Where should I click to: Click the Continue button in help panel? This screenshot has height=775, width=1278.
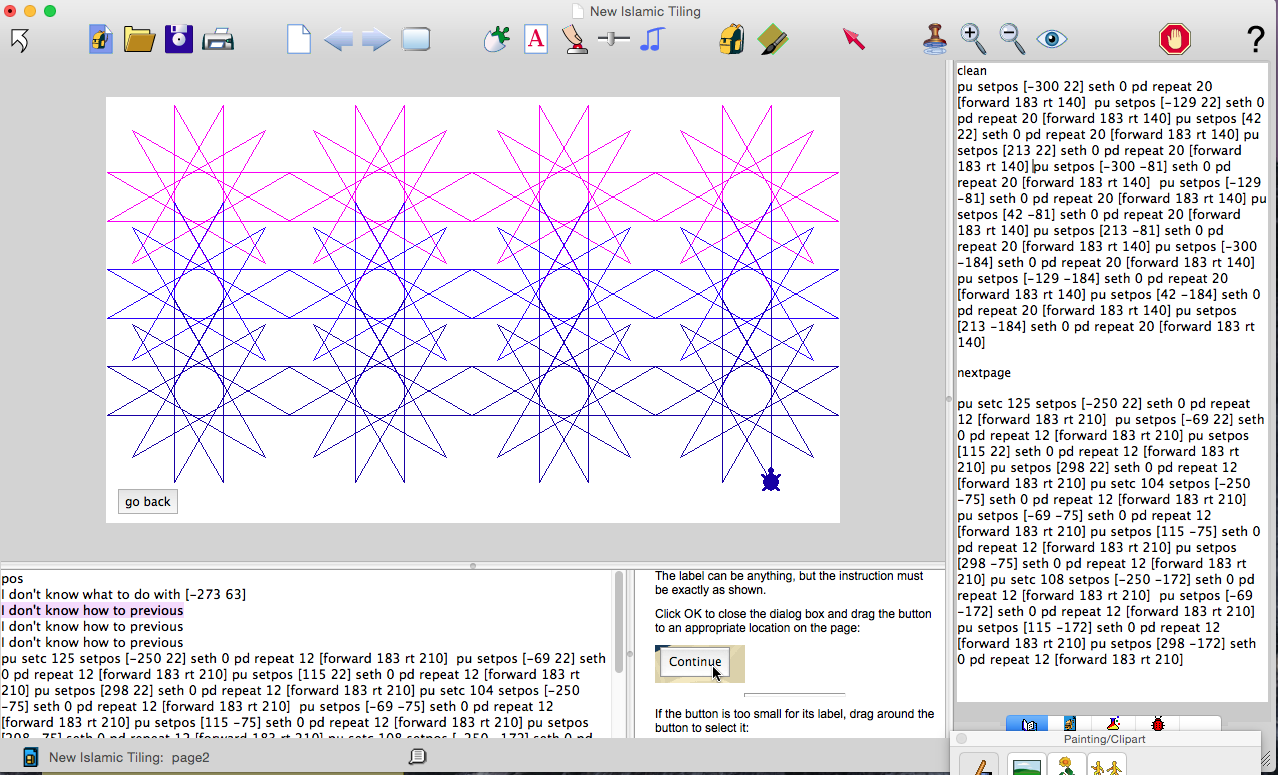(695, 662)
